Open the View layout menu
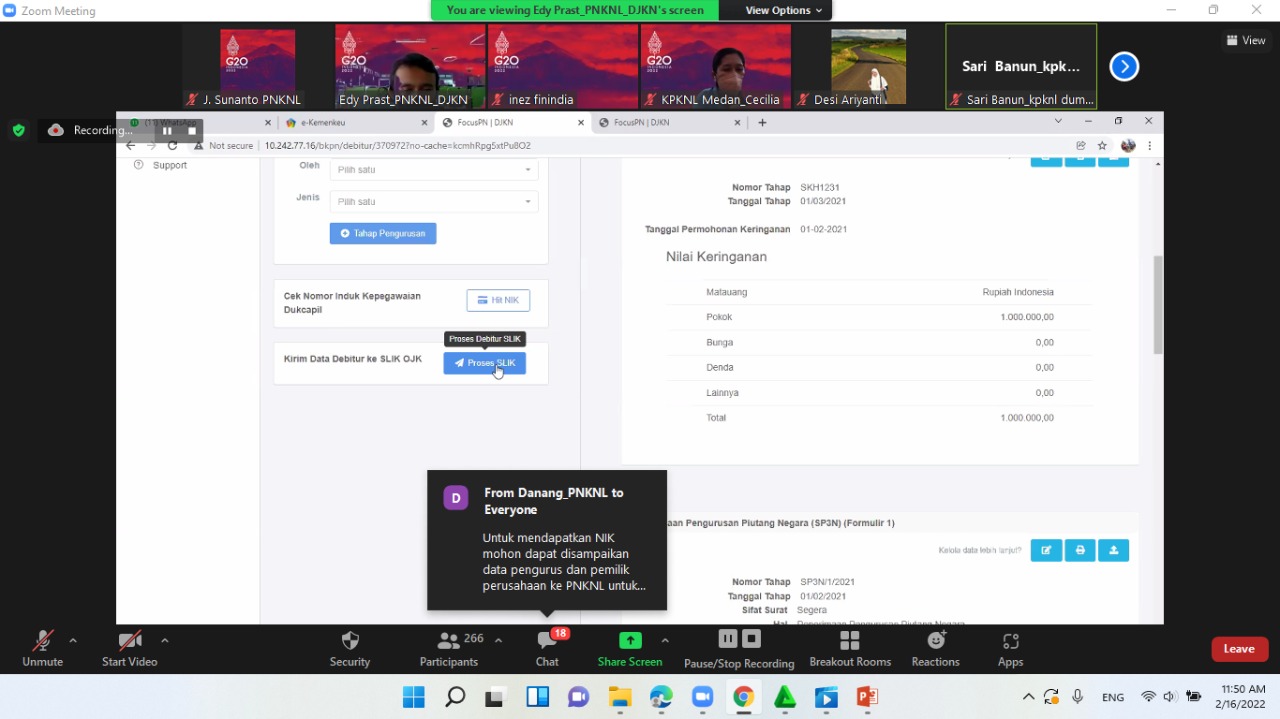This screenshot has height=719, width=1280. [x=1246, y=40]
